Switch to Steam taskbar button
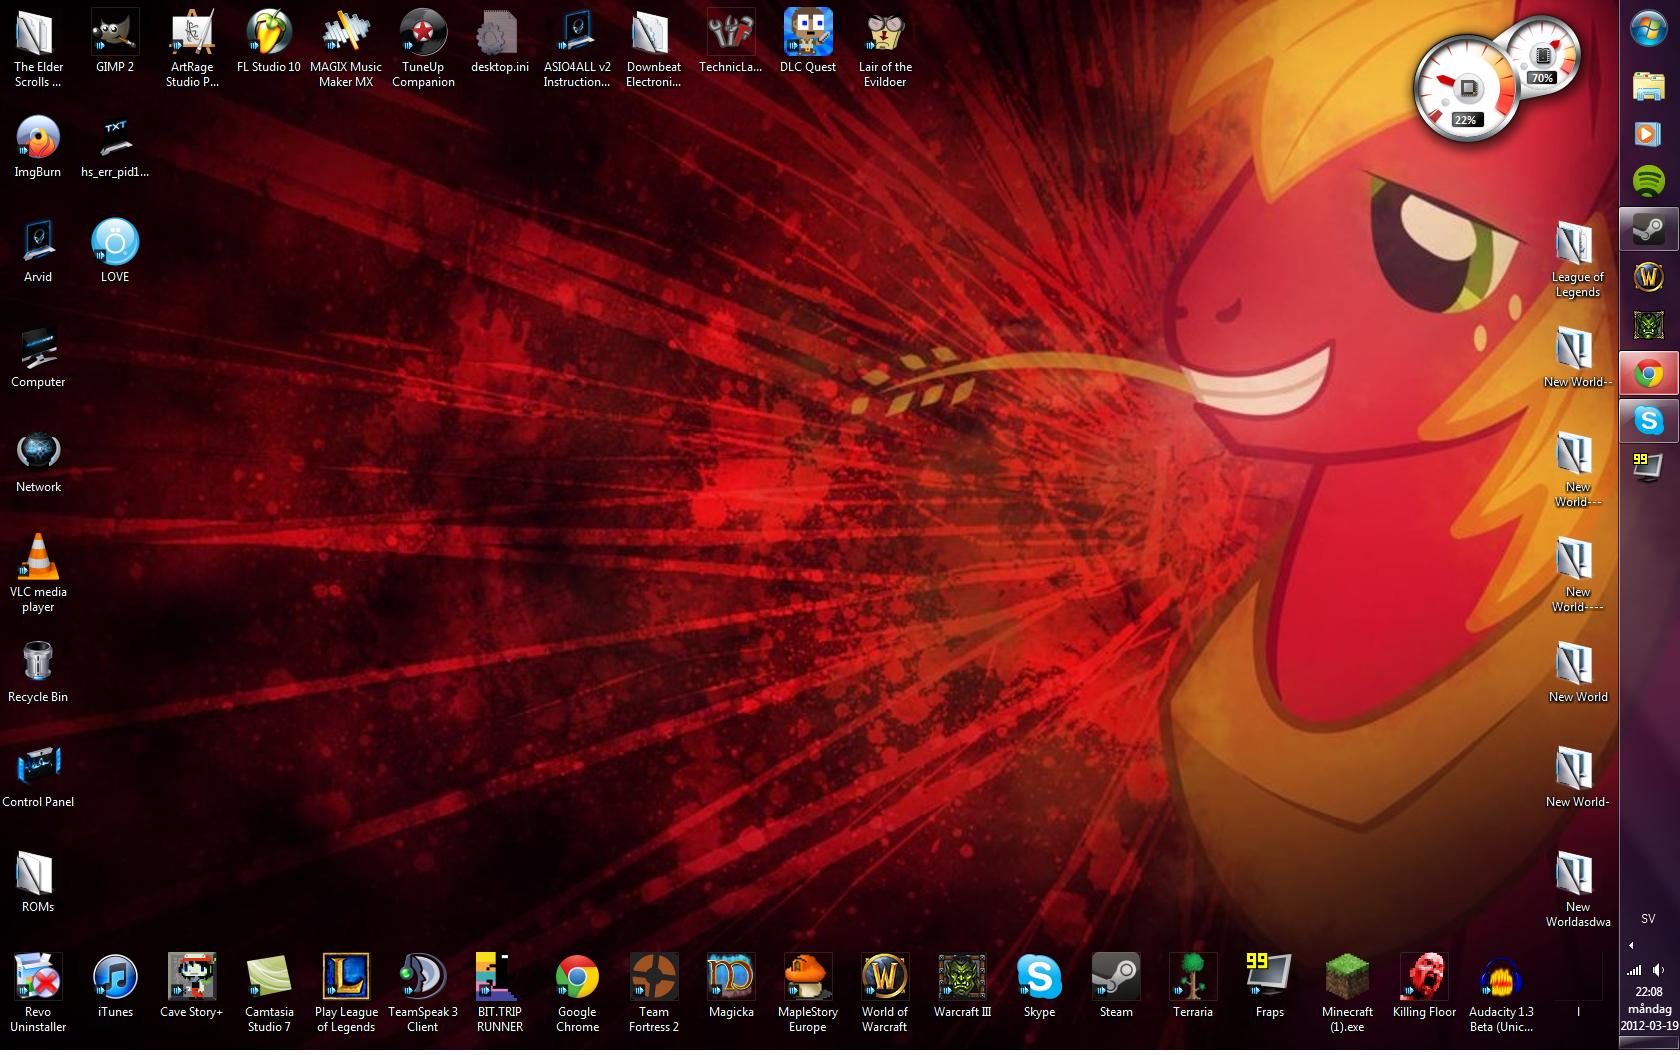This screenshot has width=1680, height=1055. (1648, 230)
